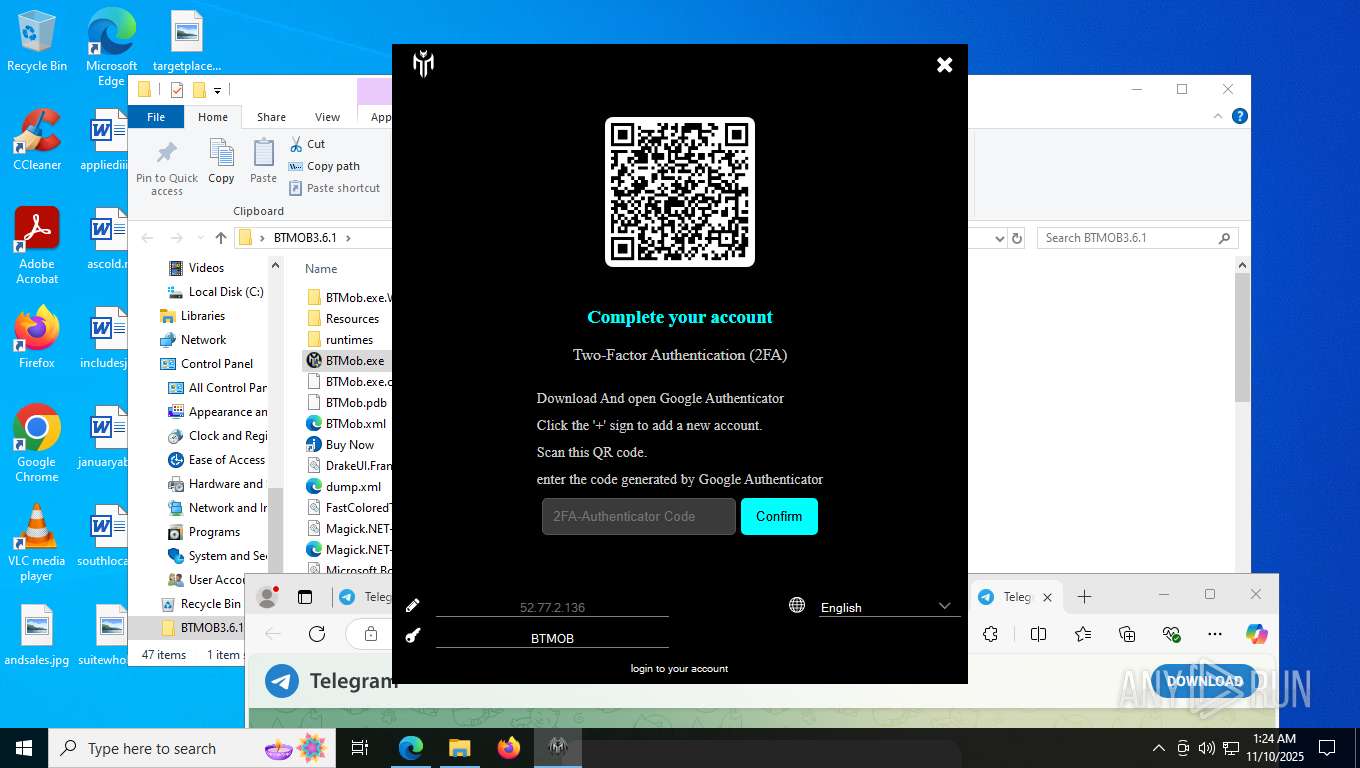Click the Up arrow navigation button in Explorer

221,238
